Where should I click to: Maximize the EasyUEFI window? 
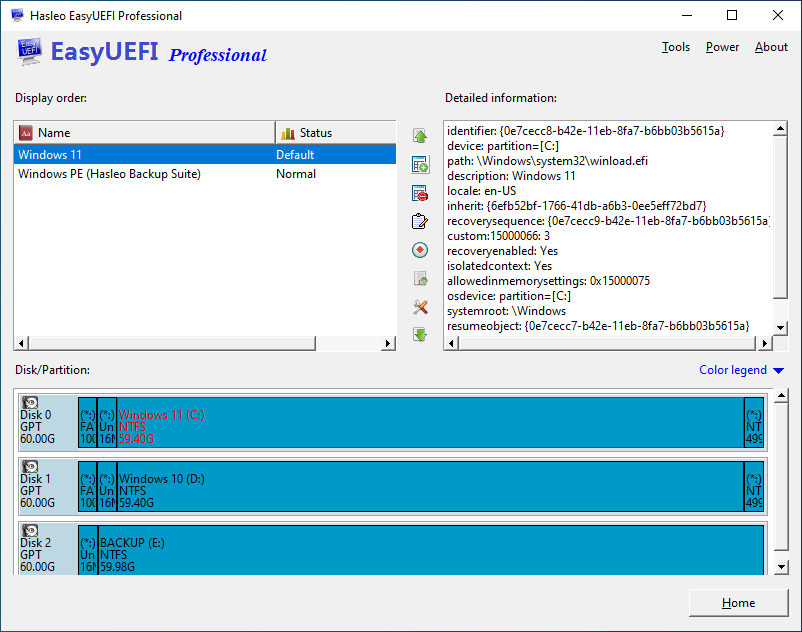tap(732, 15)
